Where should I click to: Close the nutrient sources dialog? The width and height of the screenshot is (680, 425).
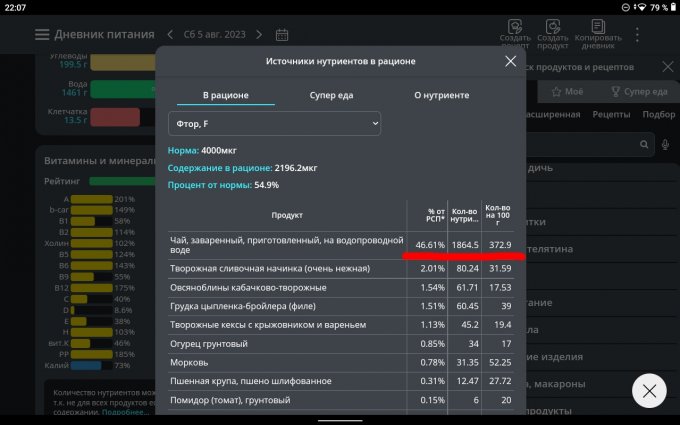coord(511,61)
